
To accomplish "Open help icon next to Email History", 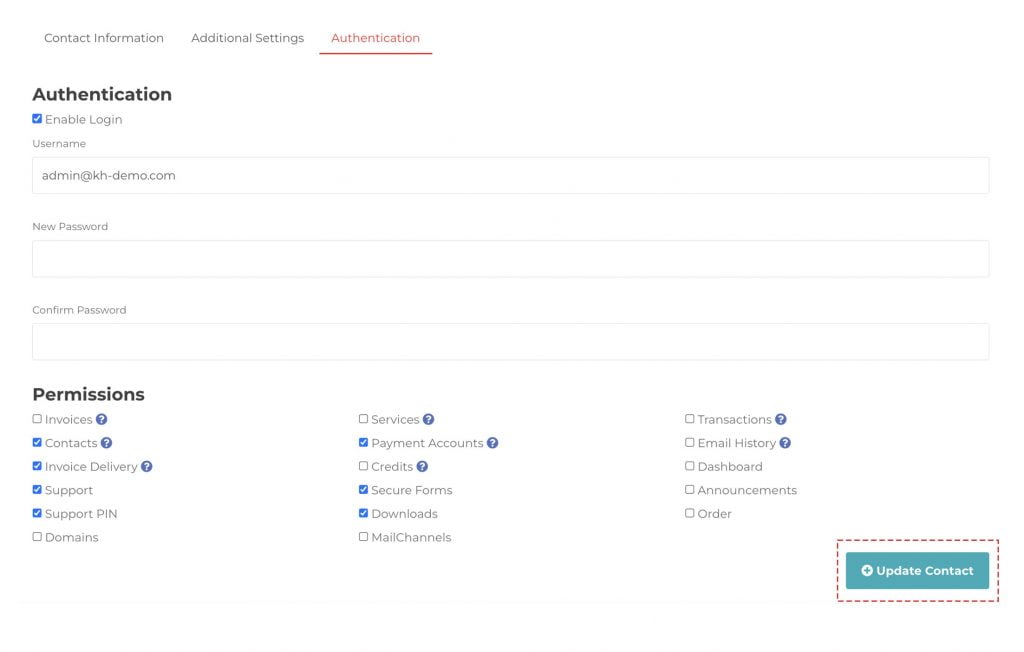I will pyautogui.click(x=786, y=443).
